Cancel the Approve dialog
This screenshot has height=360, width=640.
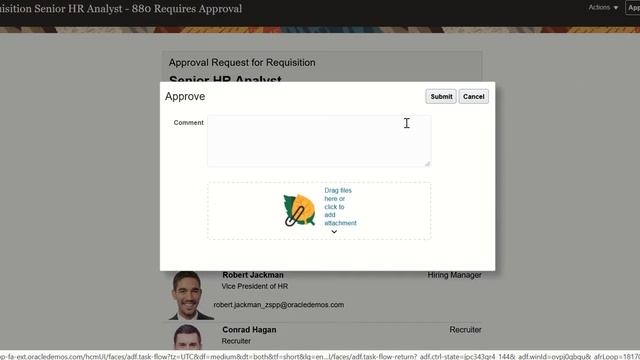(x=473, y=97)
